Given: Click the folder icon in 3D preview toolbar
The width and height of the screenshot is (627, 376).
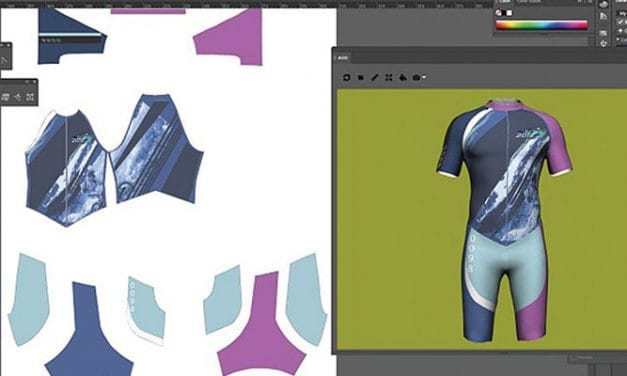Looking at the screenshot, I should click(x=360, y=77).
